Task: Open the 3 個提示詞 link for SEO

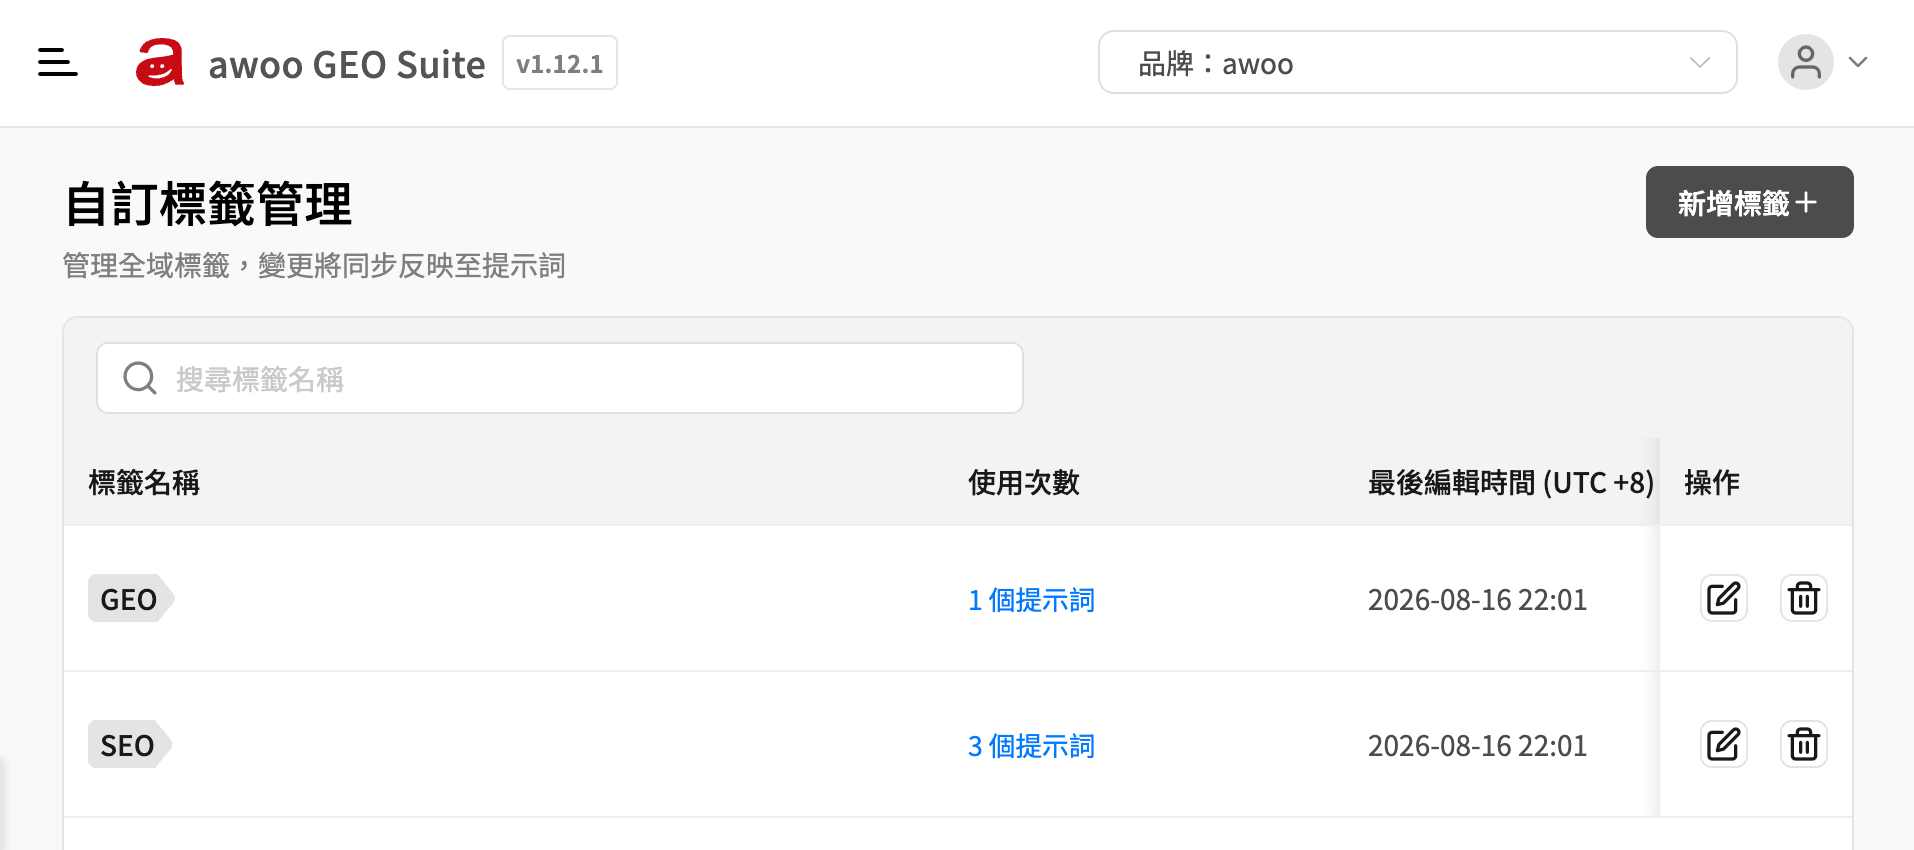Action: [1031, 746]
